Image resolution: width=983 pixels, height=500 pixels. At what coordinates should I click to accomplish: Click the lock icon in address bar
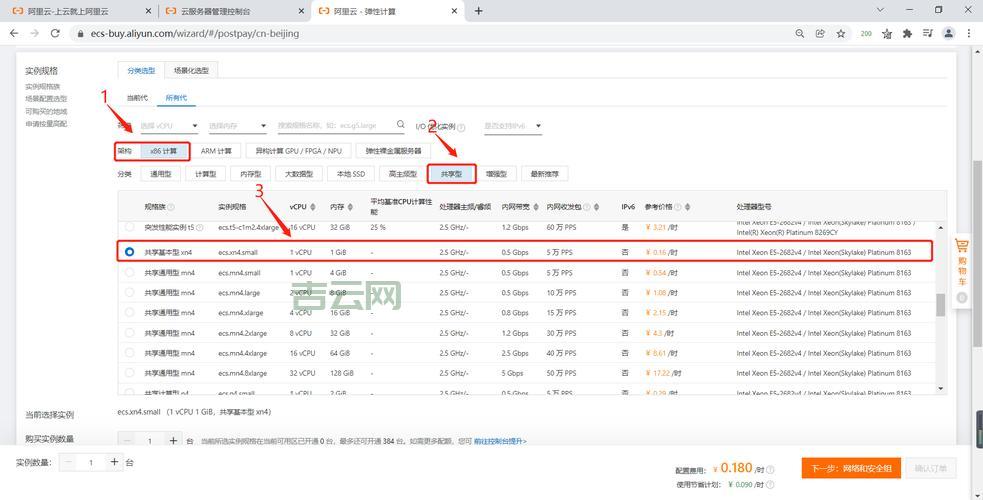pyautogui.click(x=80, y=34)
